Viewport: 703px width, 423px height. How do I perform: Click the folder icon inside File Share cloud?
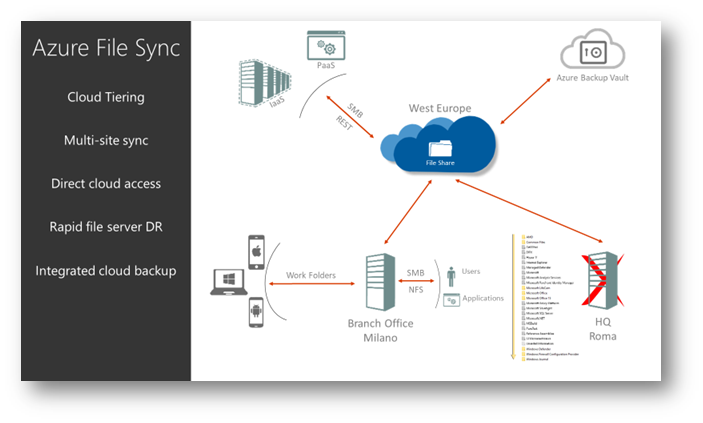coord(440,148)
